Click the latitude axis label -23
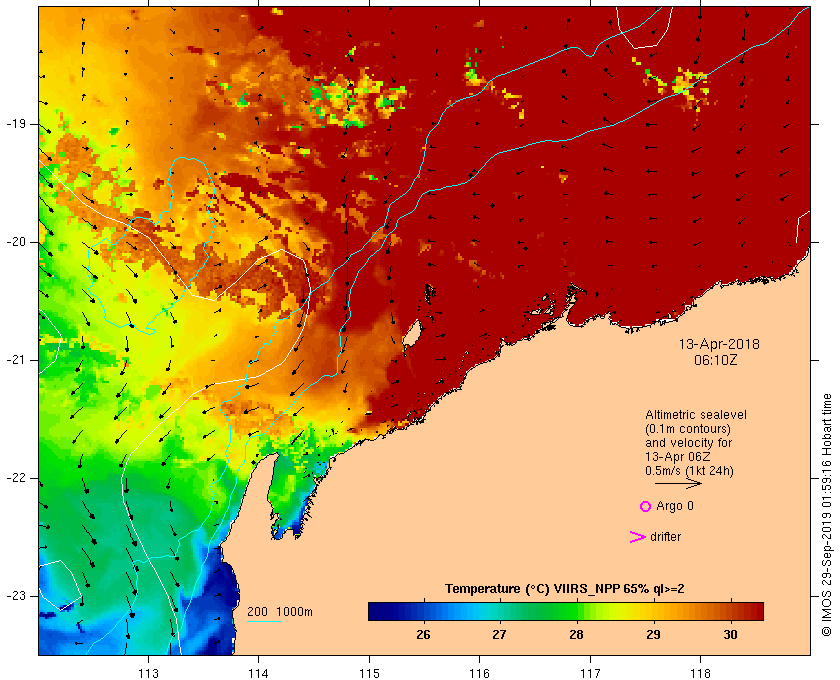This screenshot has width=840, height=680. [16, 596]
